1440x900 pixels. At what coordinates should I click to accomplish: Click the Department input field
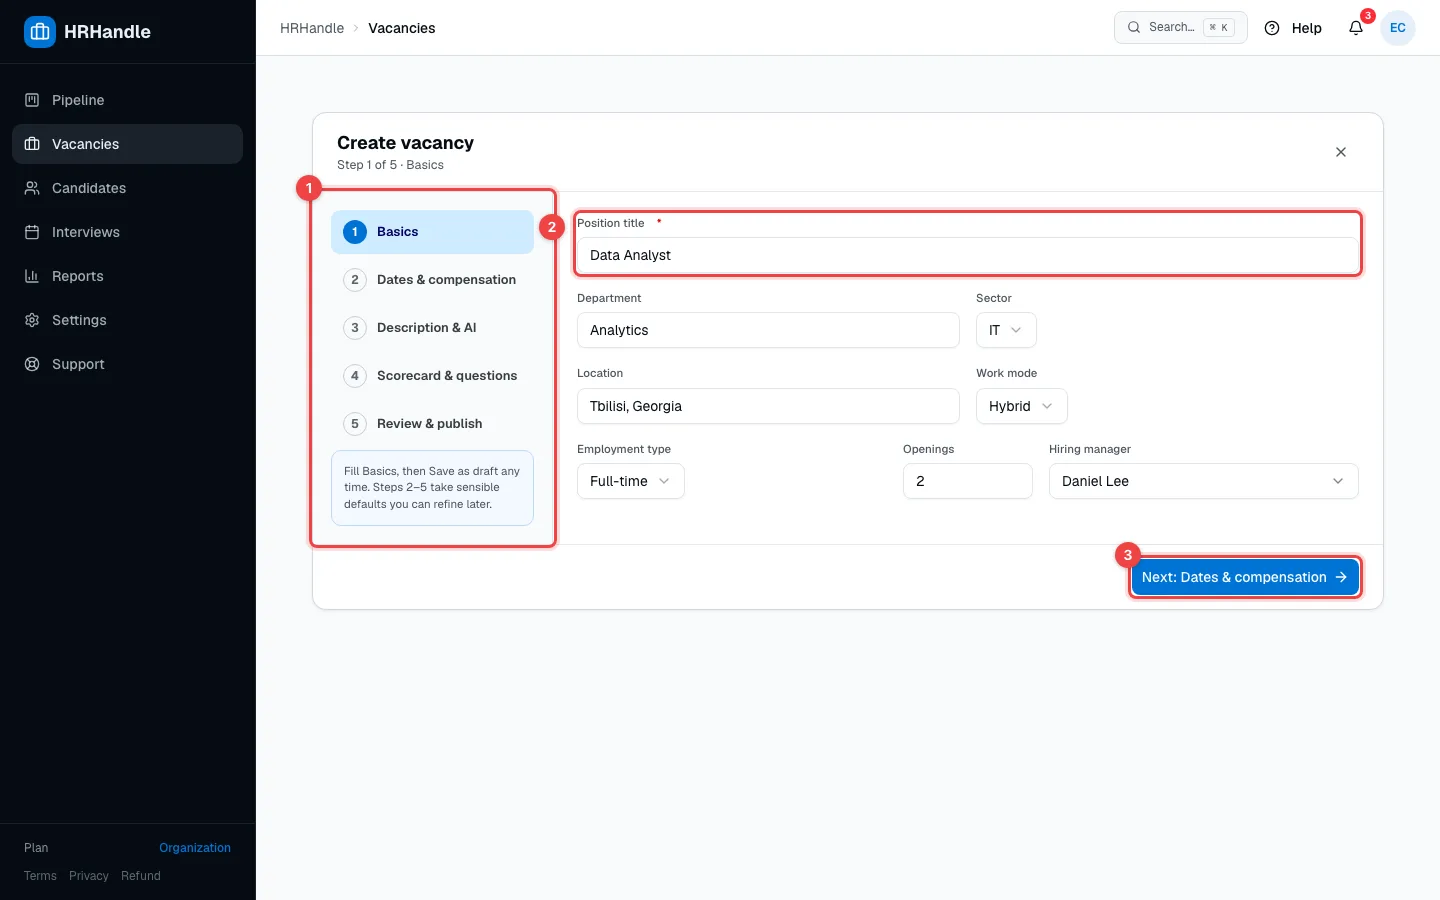[768, 330]
